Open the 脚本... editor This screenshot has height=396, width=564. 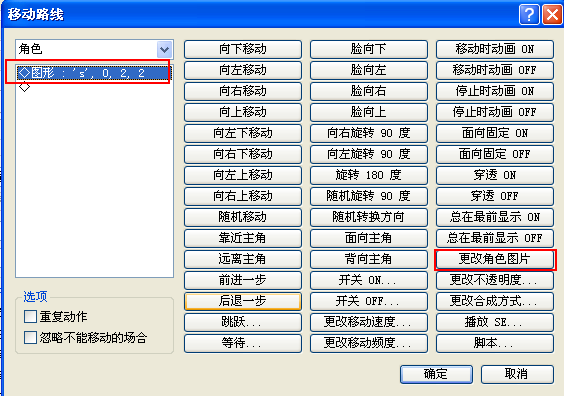coord(495,343)
